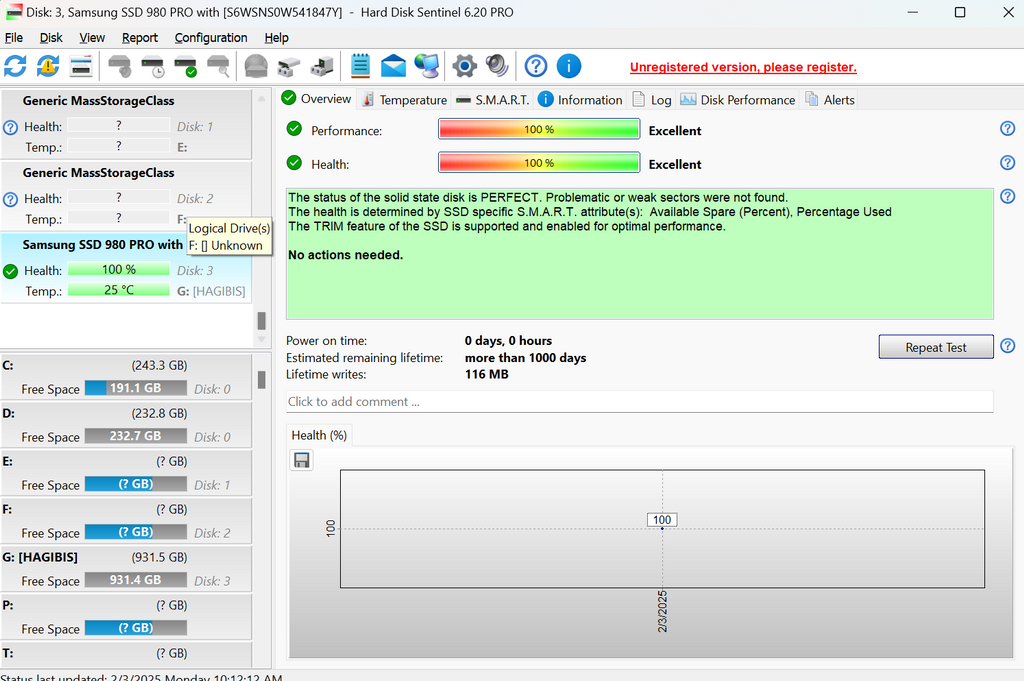Click the '116 MB' lifetime writes value
The height and width of the screenshot is (681, 1024).
(x=487, y=374)
